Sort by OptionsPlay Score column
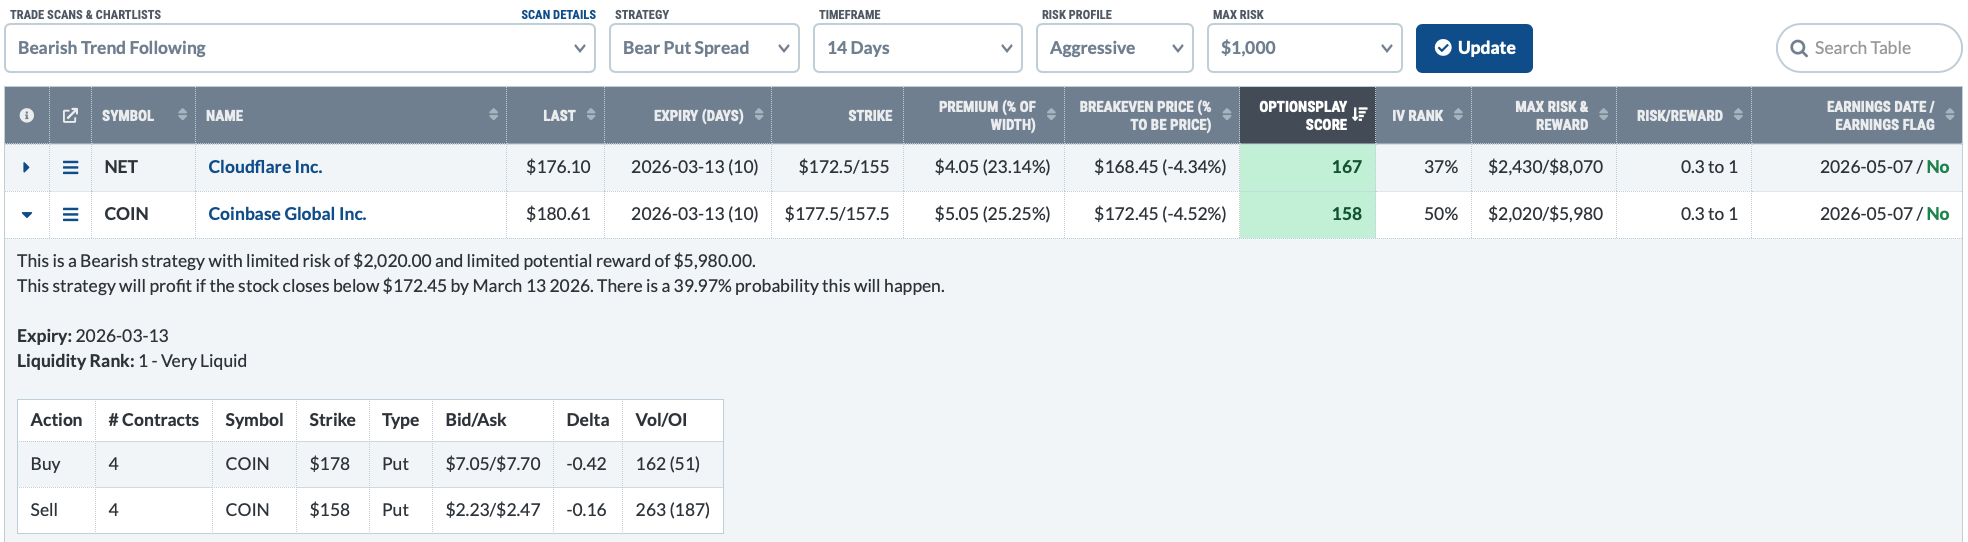 1359,115
